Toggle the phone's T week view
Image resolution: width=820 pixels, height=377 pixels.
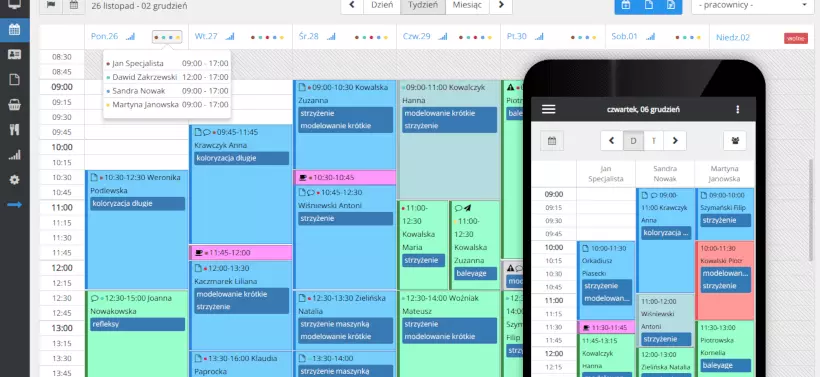coord(653,141)
